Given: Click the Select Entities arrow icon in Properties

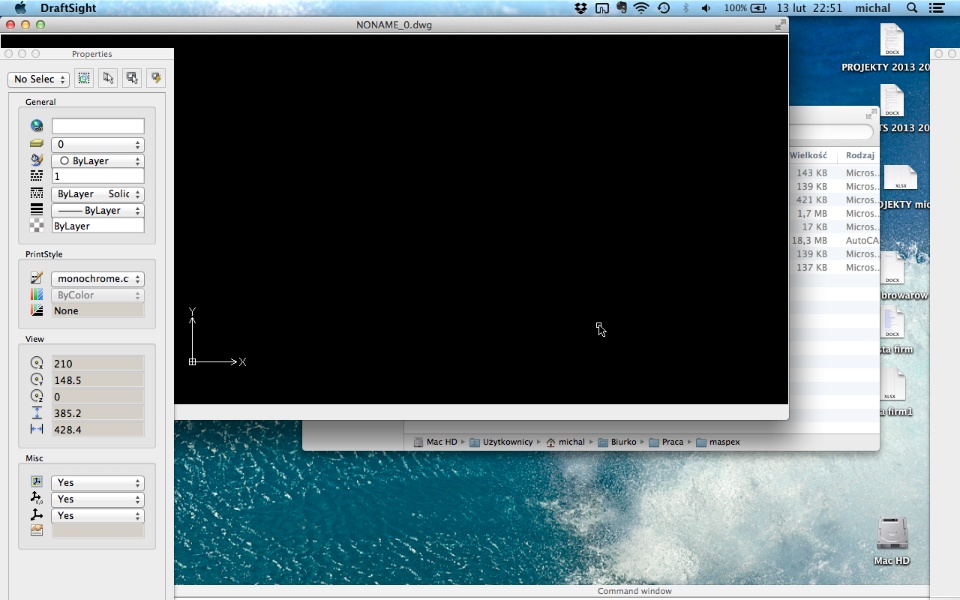Looking at the screenshot, I should pos(108,78).
